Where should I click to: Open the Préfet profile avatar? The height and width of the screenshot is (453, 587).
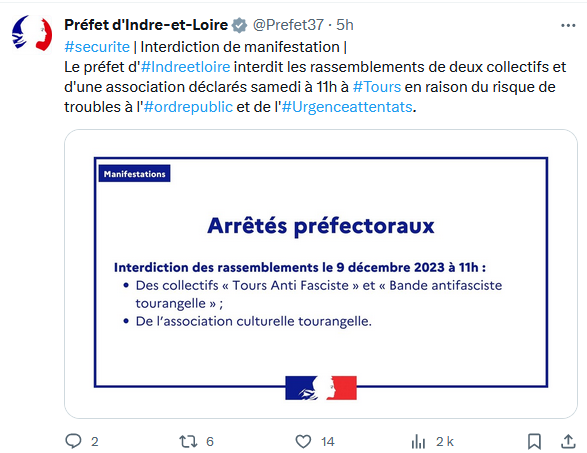tap(32, 33)
